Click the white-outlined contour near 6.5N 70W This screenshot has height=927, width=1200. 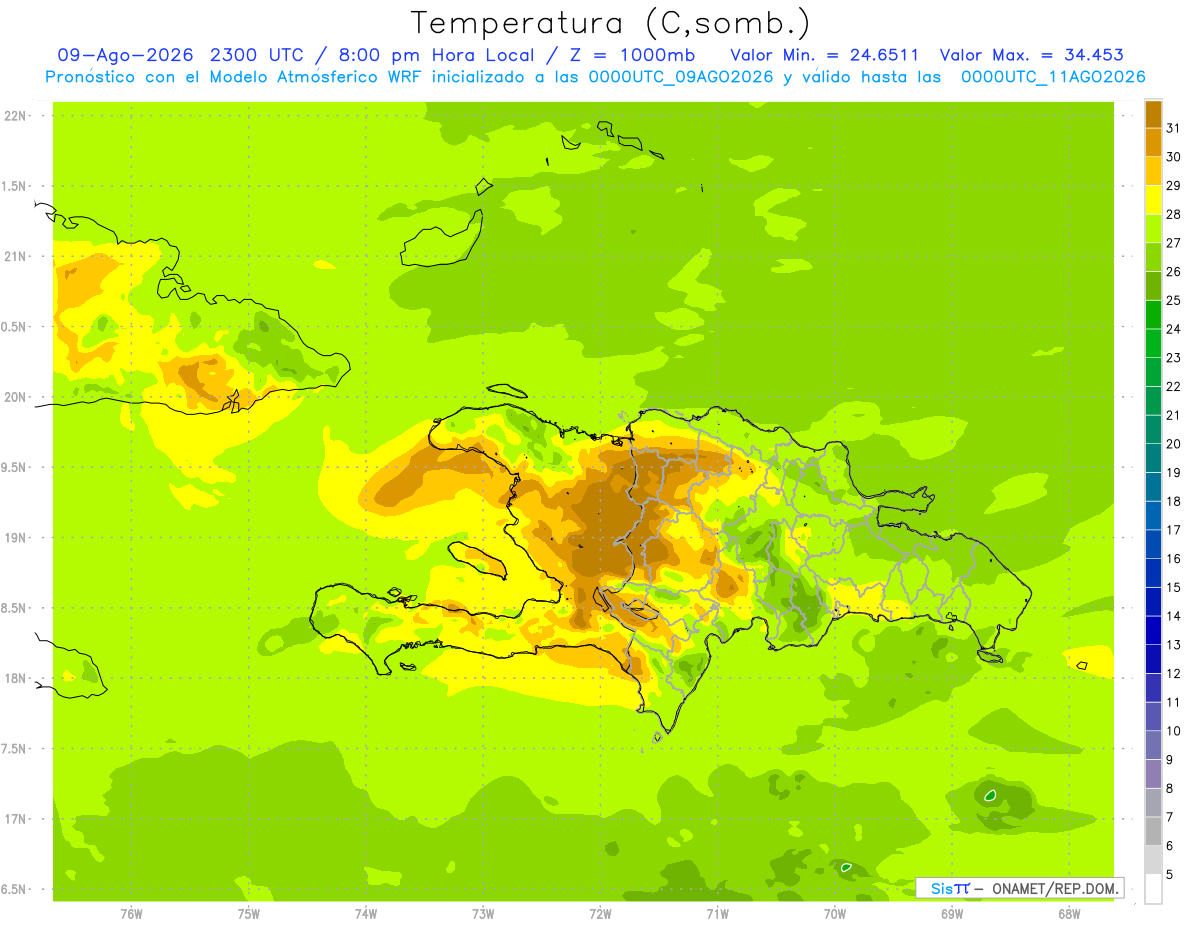pyautogui.click(x=846, y=867)
